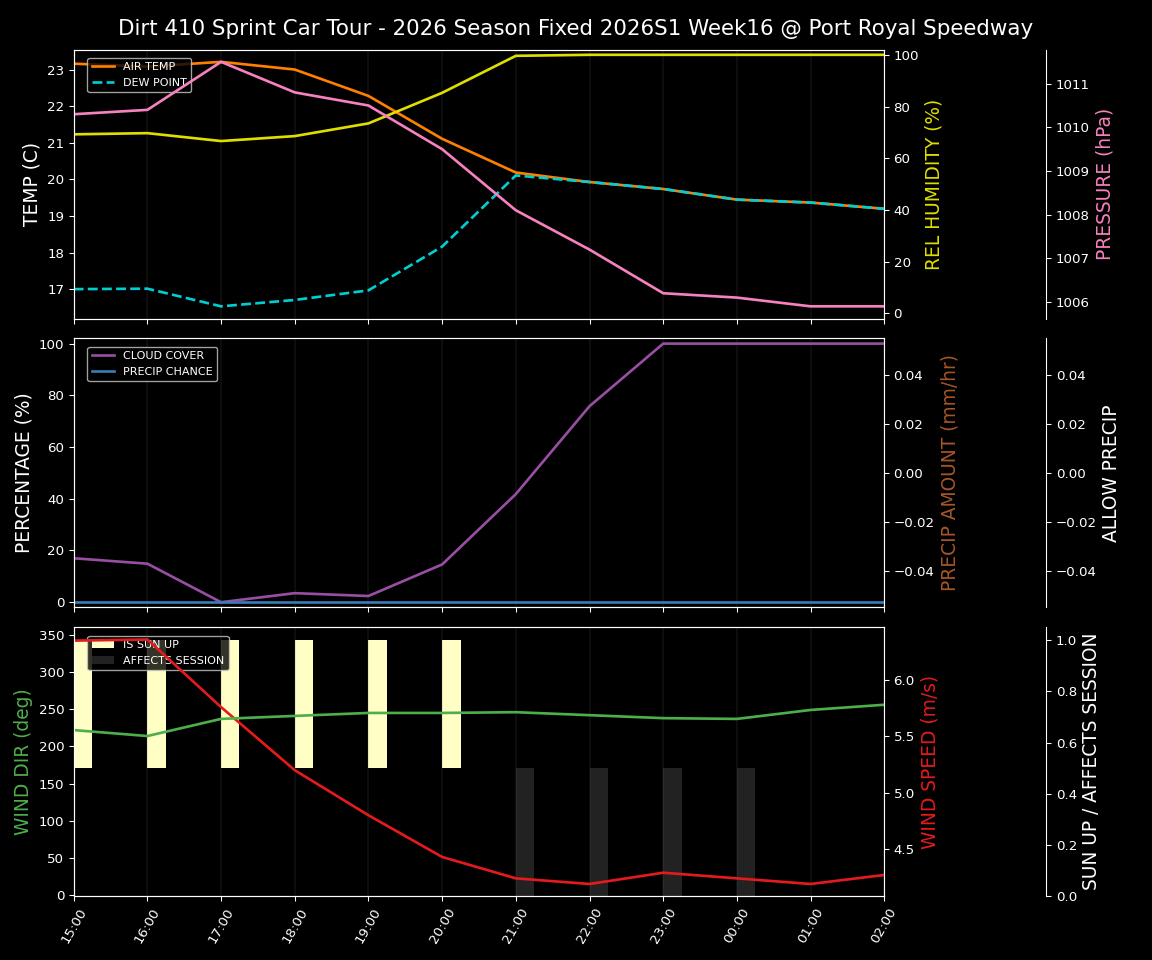Open the bottom chart legend box

click(x=159, y=651)
